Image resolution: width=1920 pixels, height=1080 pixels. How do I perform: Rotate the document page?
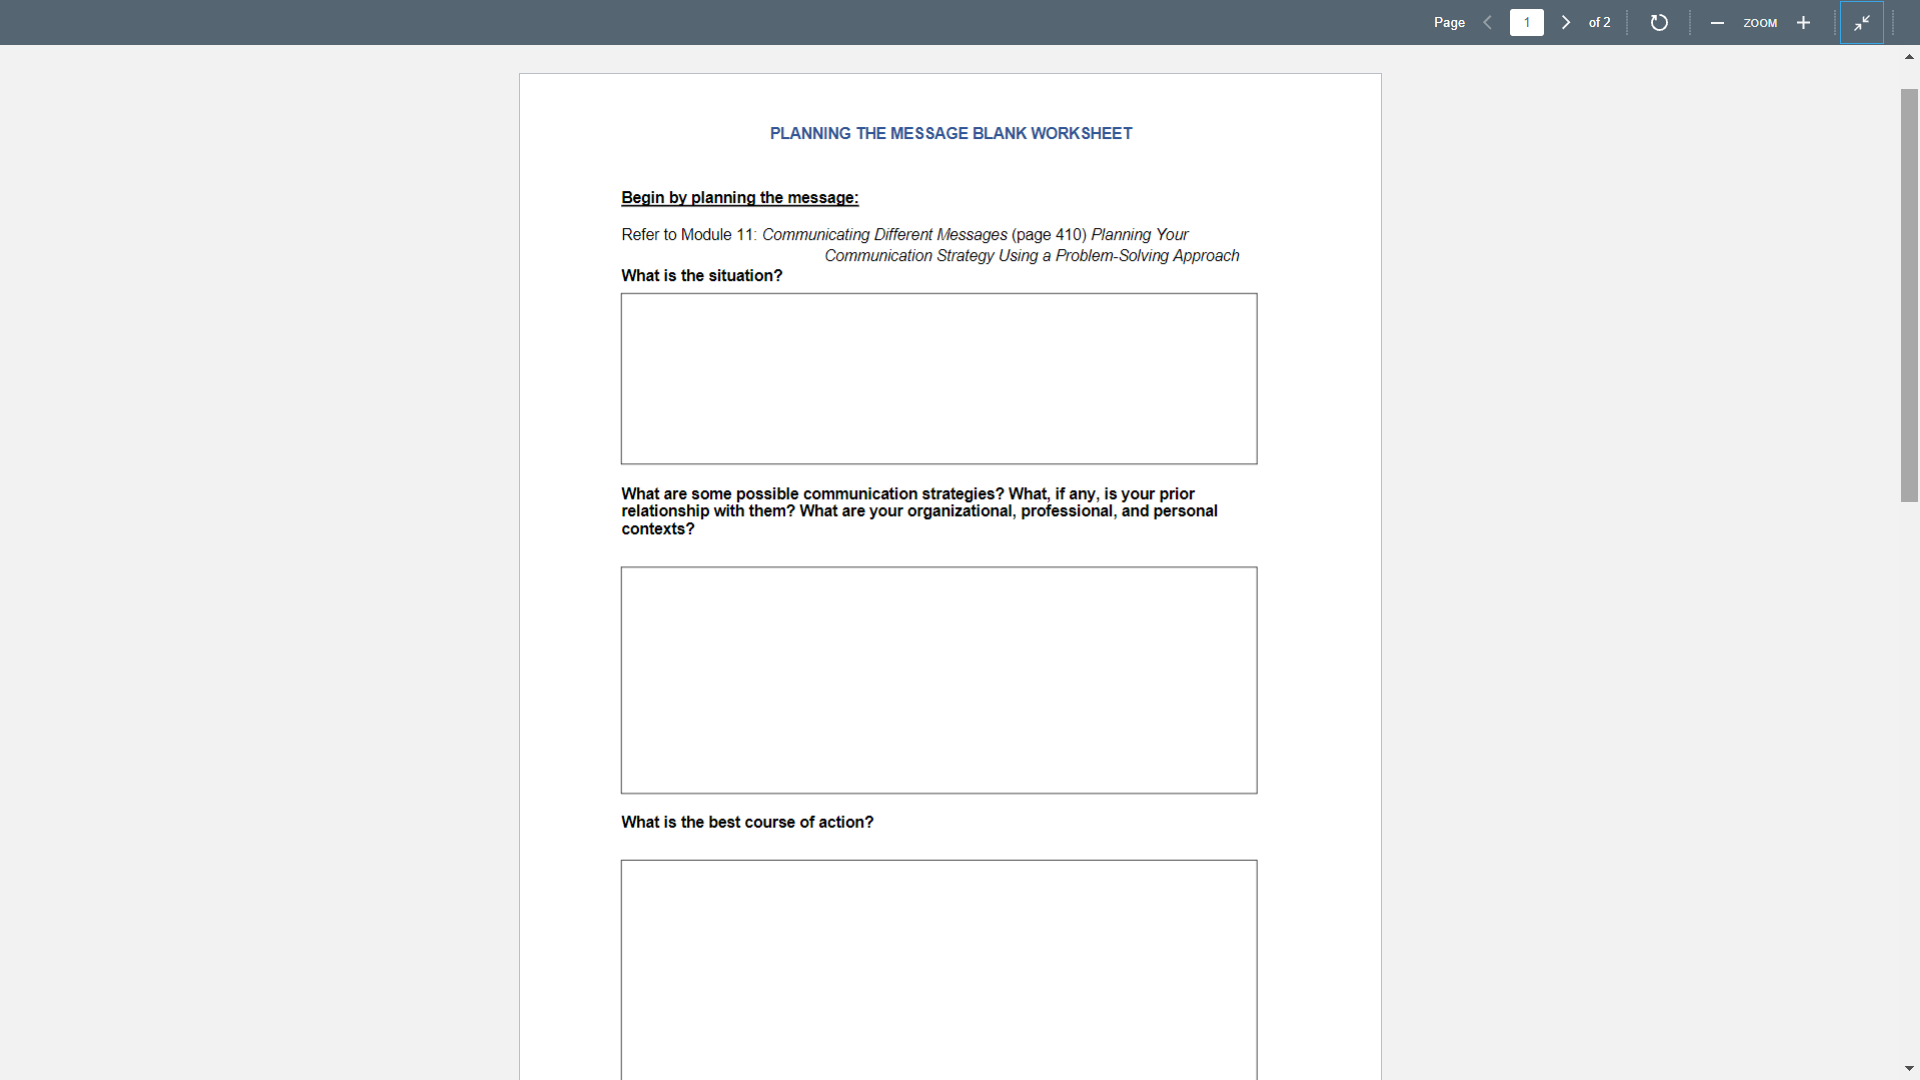[1659, 22]
